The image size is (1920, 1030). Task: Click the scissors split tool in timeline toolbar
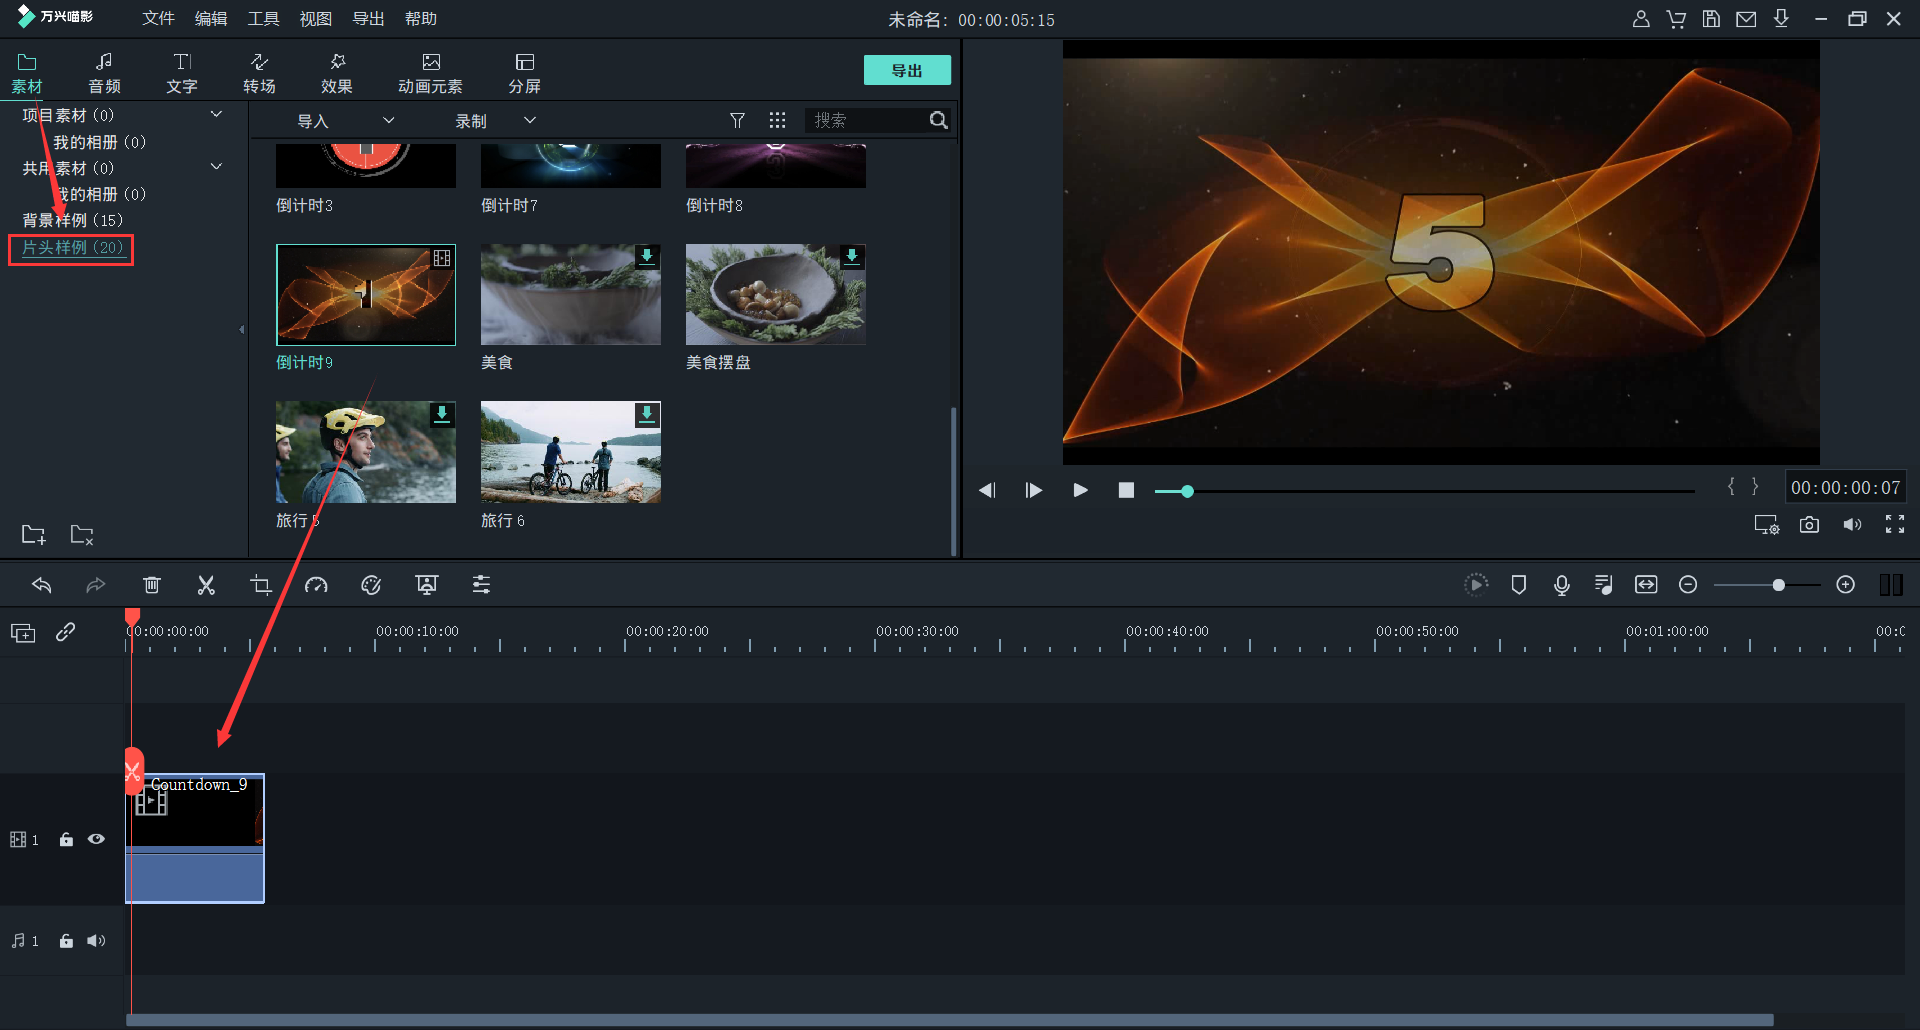[x=206, y=585]
